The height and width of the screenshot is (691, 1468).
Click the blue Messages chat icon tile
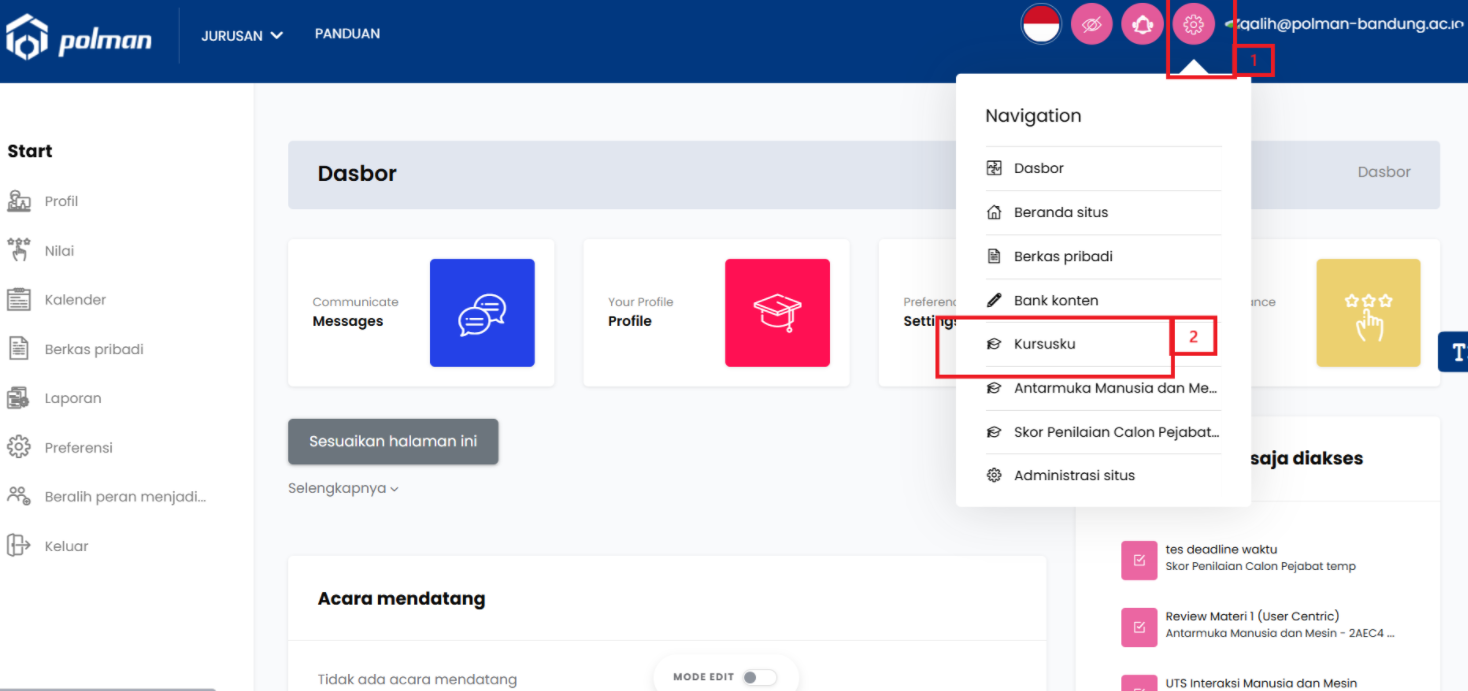482,313
